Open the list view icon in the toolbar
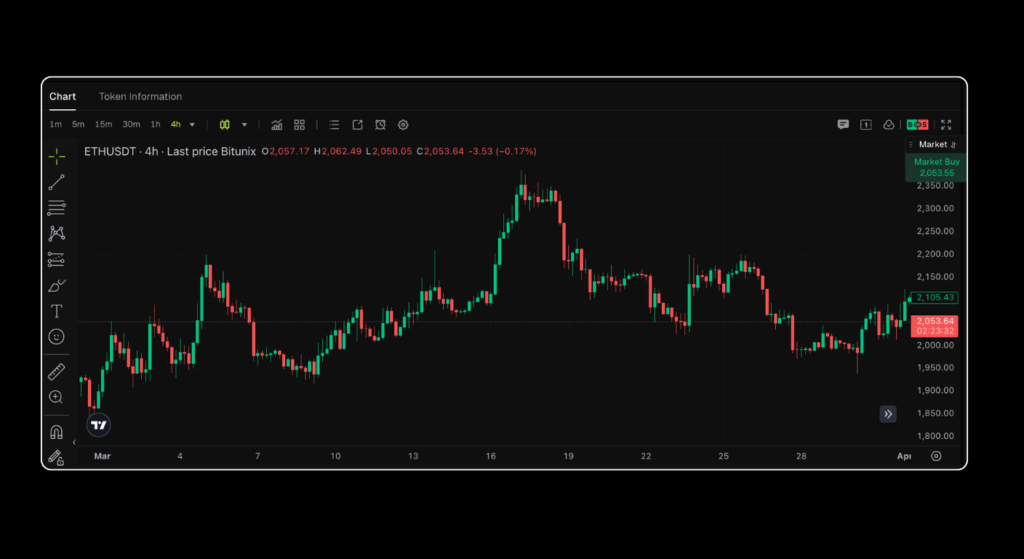This screenshot has height=559, width=1024. point(334,125)
